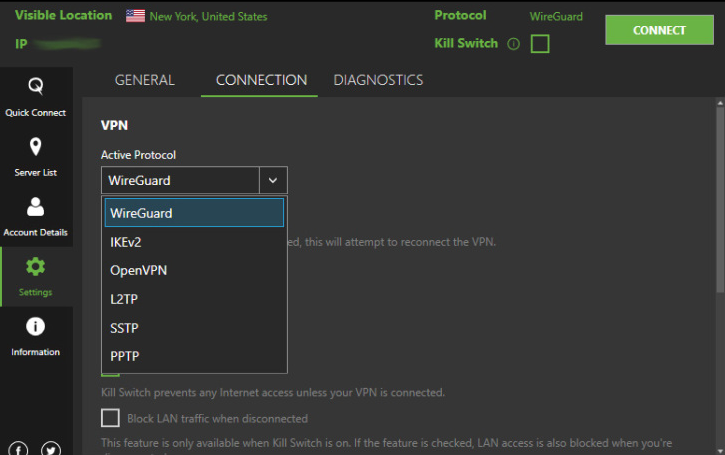
Task: Click the scrollbar down arrow
Action: [x=720, y=450]
